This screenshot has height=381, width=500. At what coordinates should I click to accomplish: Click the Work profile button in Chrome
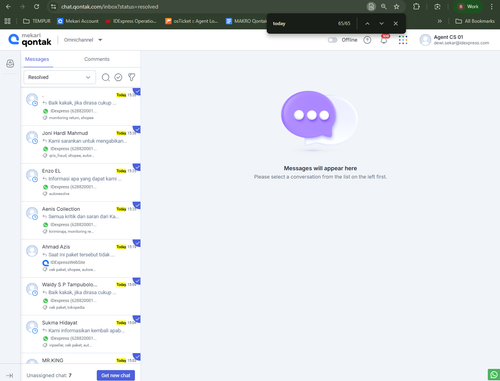(468, 7)
